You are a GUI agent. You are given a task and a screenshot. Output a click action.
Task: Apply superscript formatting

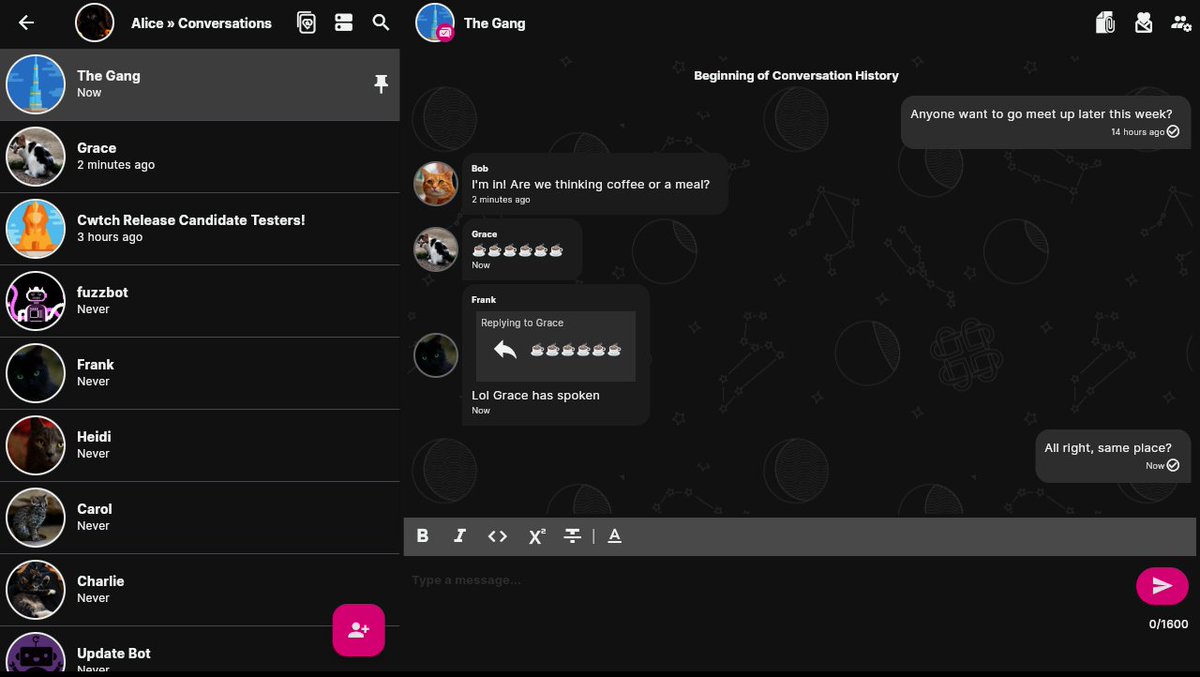click(x=536, y=536)
